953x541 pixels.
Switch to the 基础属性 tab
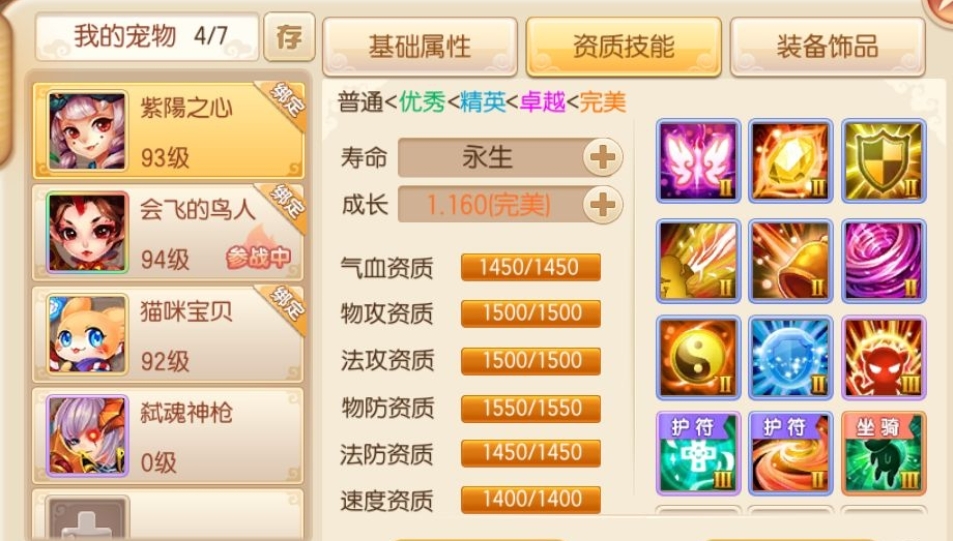pos(420,47)
